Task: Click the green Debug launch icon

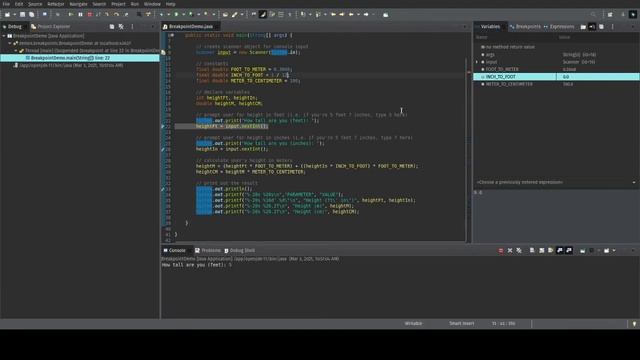Action: coord(161,14)
